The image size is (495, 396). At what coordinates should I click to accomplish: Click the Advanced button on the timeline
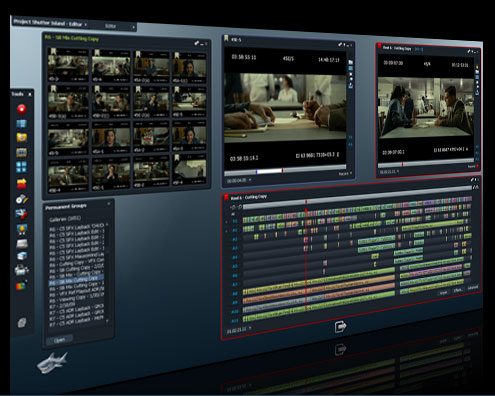click(472, 288)
